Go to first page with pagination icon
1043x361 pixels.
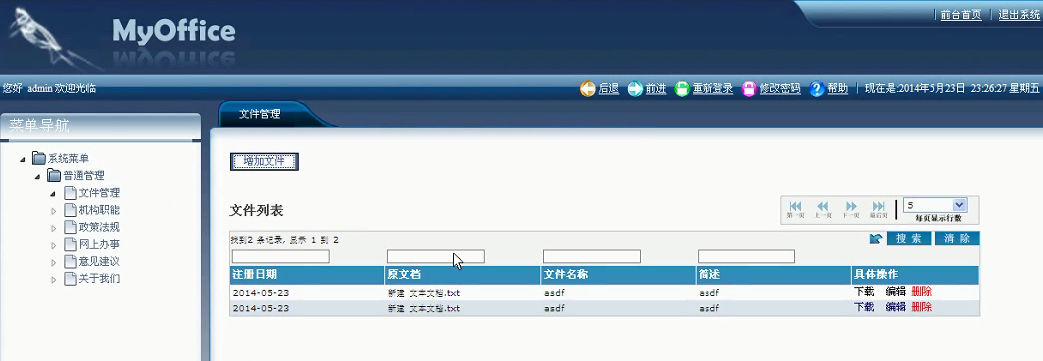point(795,207)
